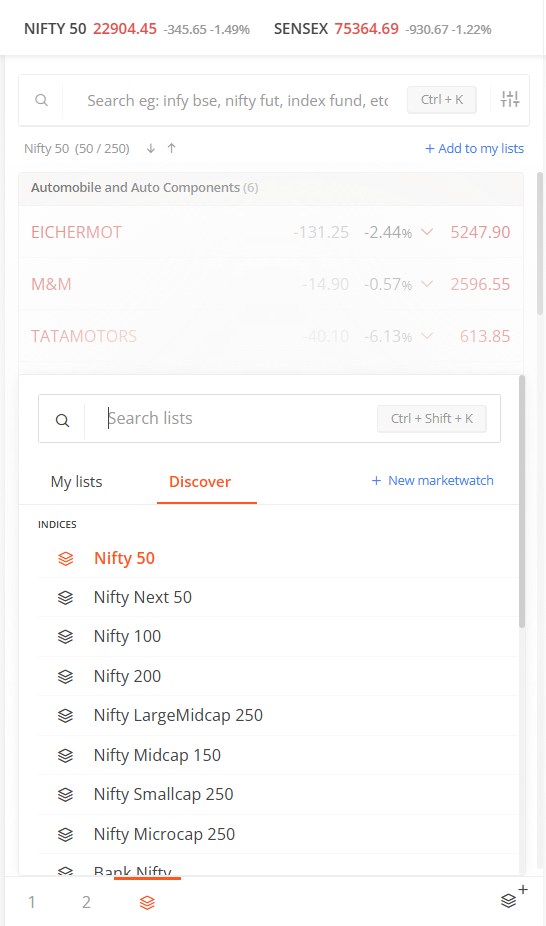Sort the Nifty 50 list descending
The height and width of the screenshot is (926, 546).
pos(151,148)
